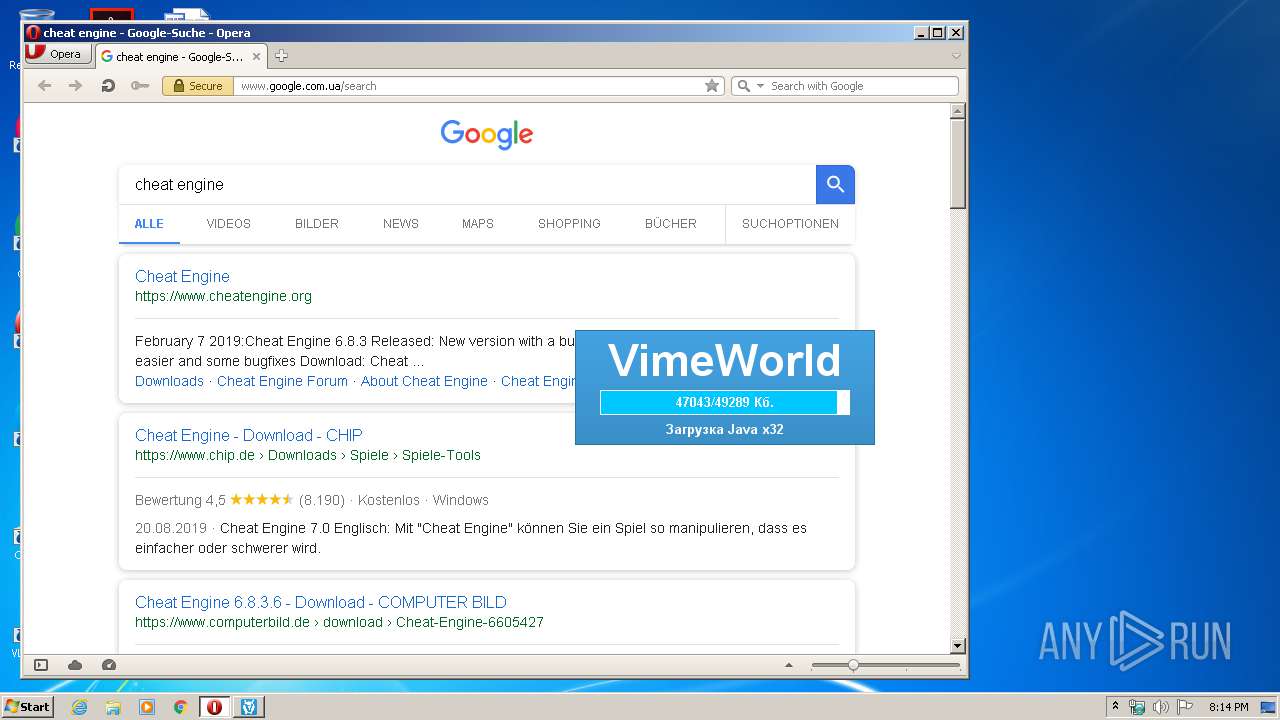Image resolution: width=1280 pixels, height=720 pixels.
Task: Go forward with the Opera forward arrow
Action: [75, 86]
